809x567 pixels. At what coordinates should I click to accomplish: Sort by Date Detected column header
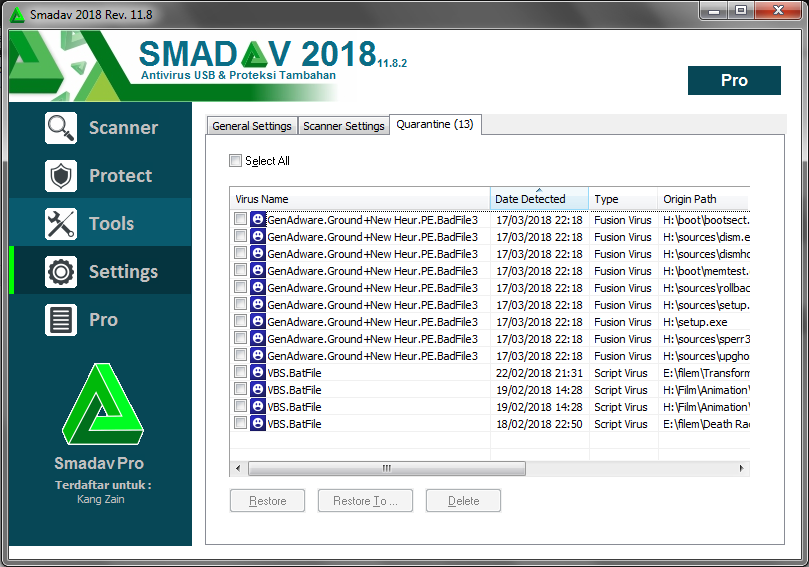coord(539,199)
